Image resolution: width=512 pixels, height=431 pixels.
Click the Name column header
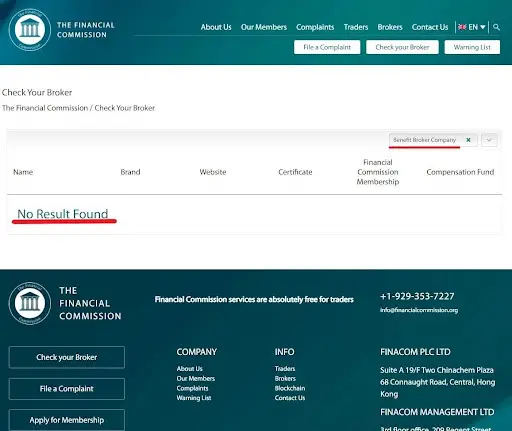click(x=23, y=172)
